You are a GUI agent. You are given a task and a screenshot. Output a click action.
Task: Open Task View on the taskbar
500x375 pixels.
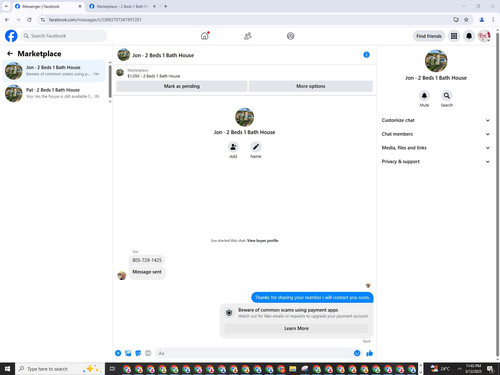112,369
